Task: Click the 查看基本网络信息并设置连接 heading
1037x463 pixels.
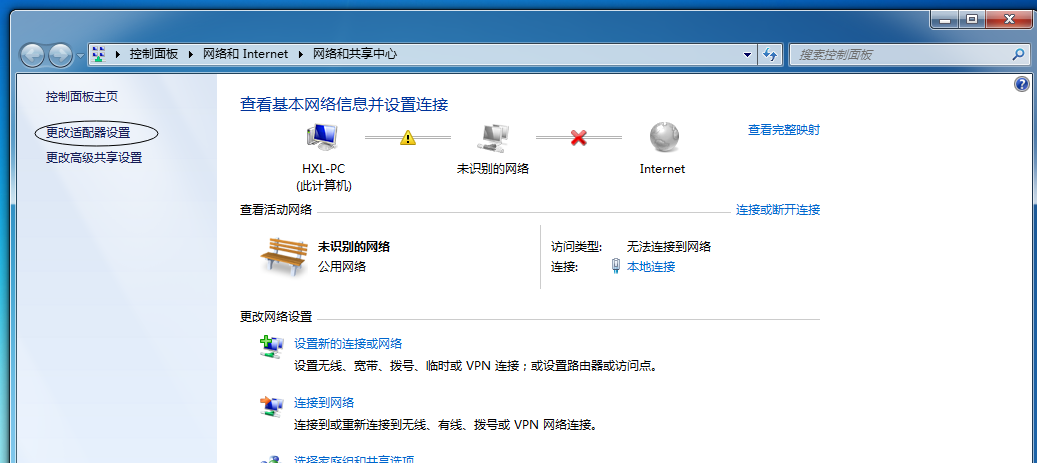Action: pyautogui.click(x=344, y=105)
